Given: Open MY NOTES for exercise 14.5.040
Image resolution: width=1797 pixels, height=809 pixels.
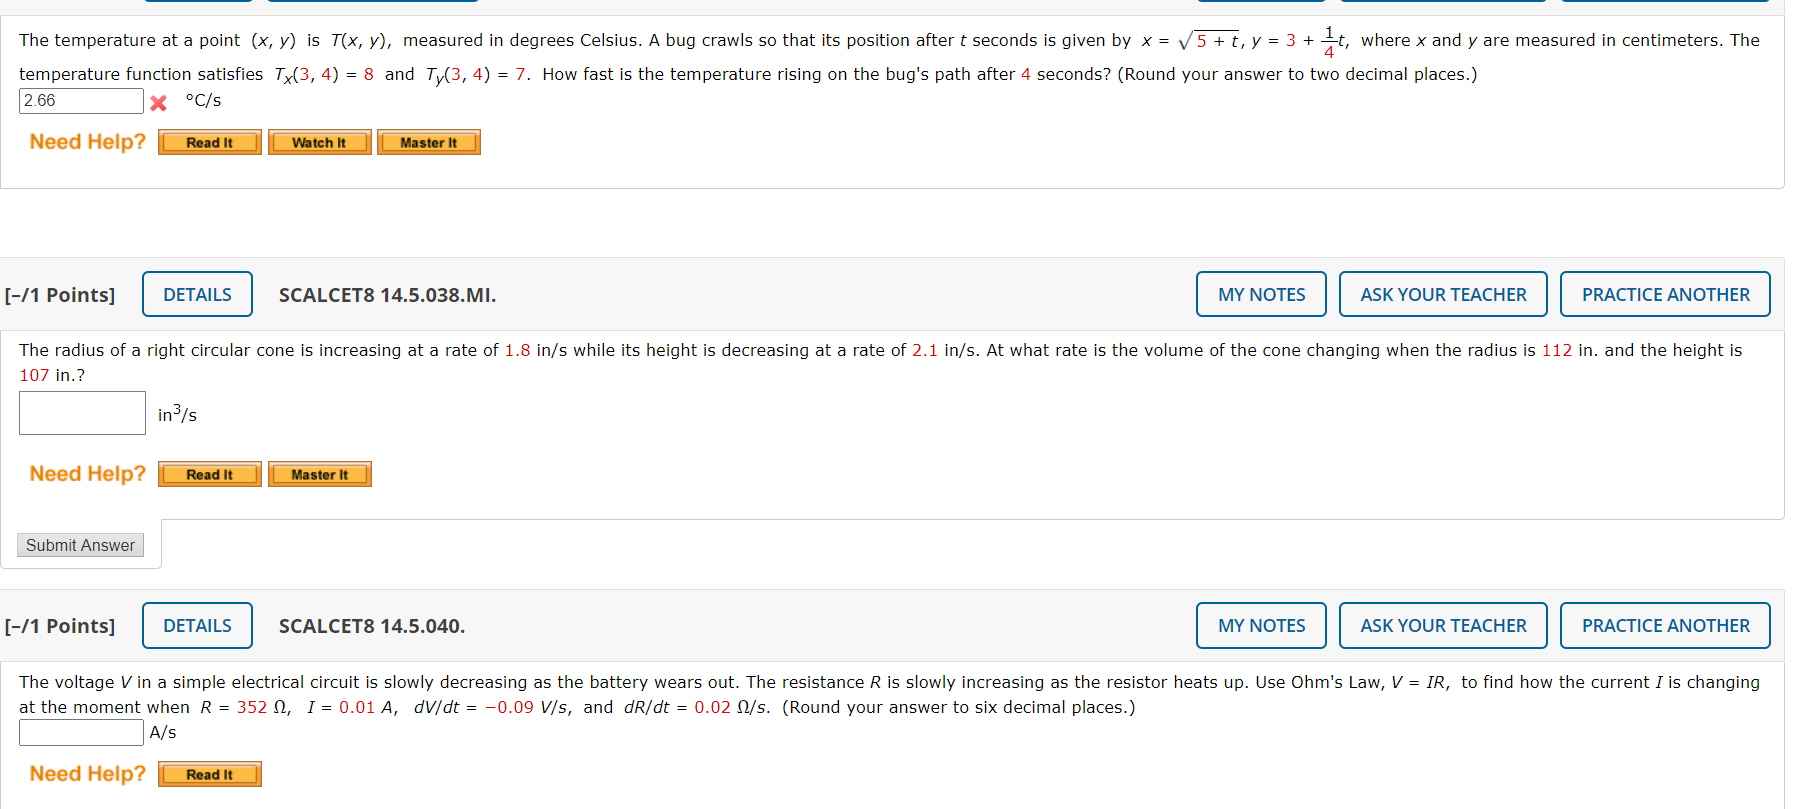Looking at the screenshot, I should (x=1260, y=625).
